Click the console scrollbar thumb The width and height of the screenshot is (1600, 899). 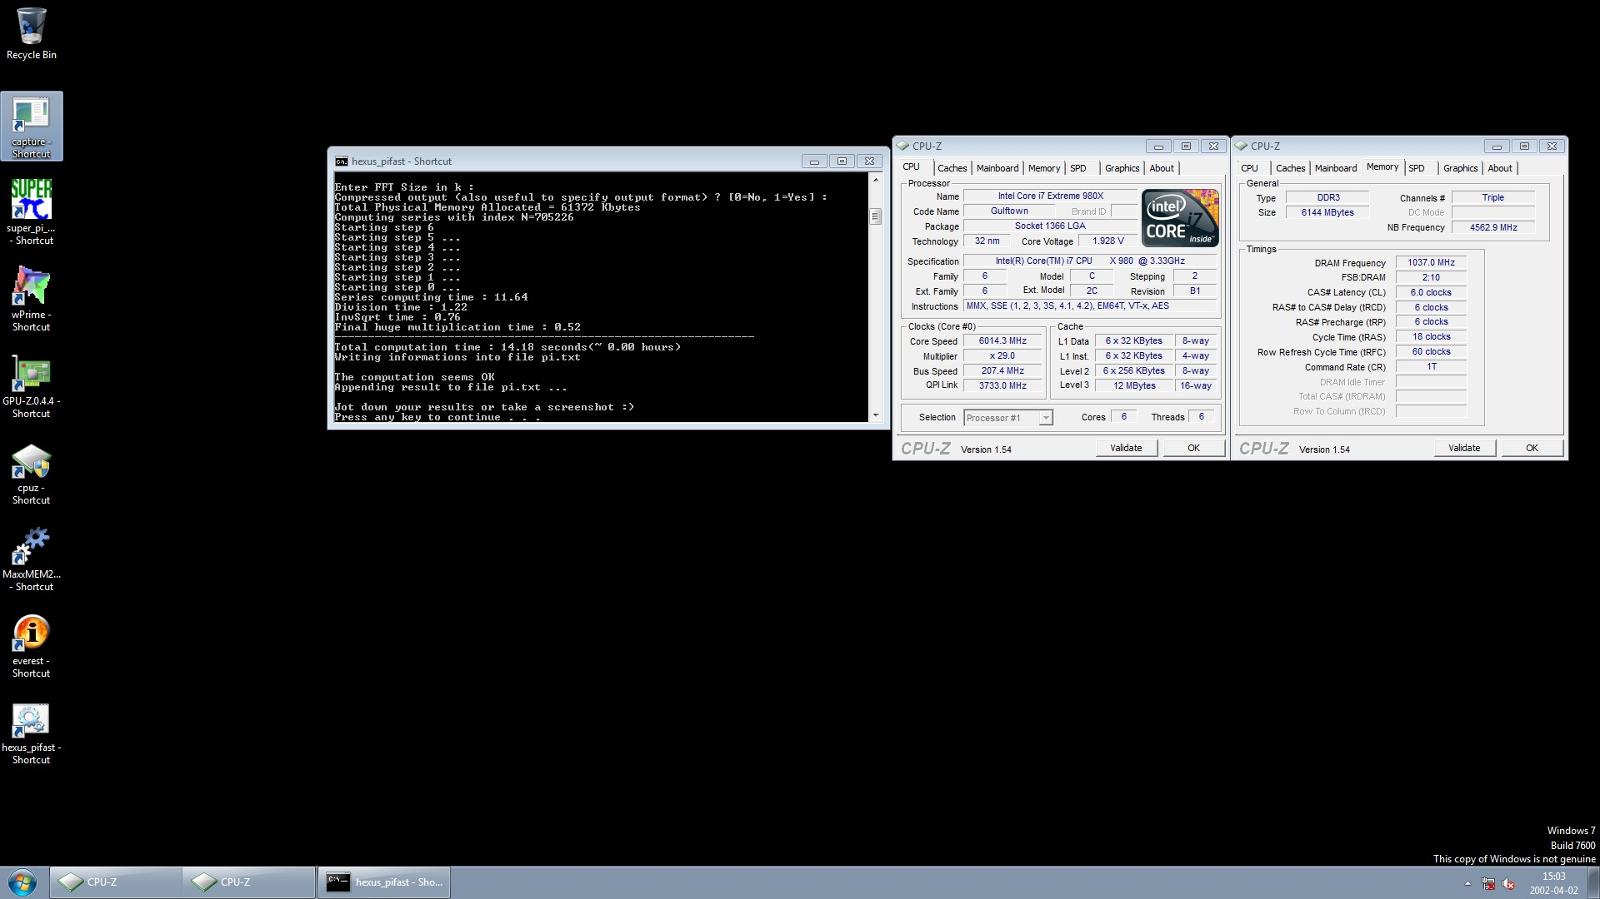click(x=875, y=216)
